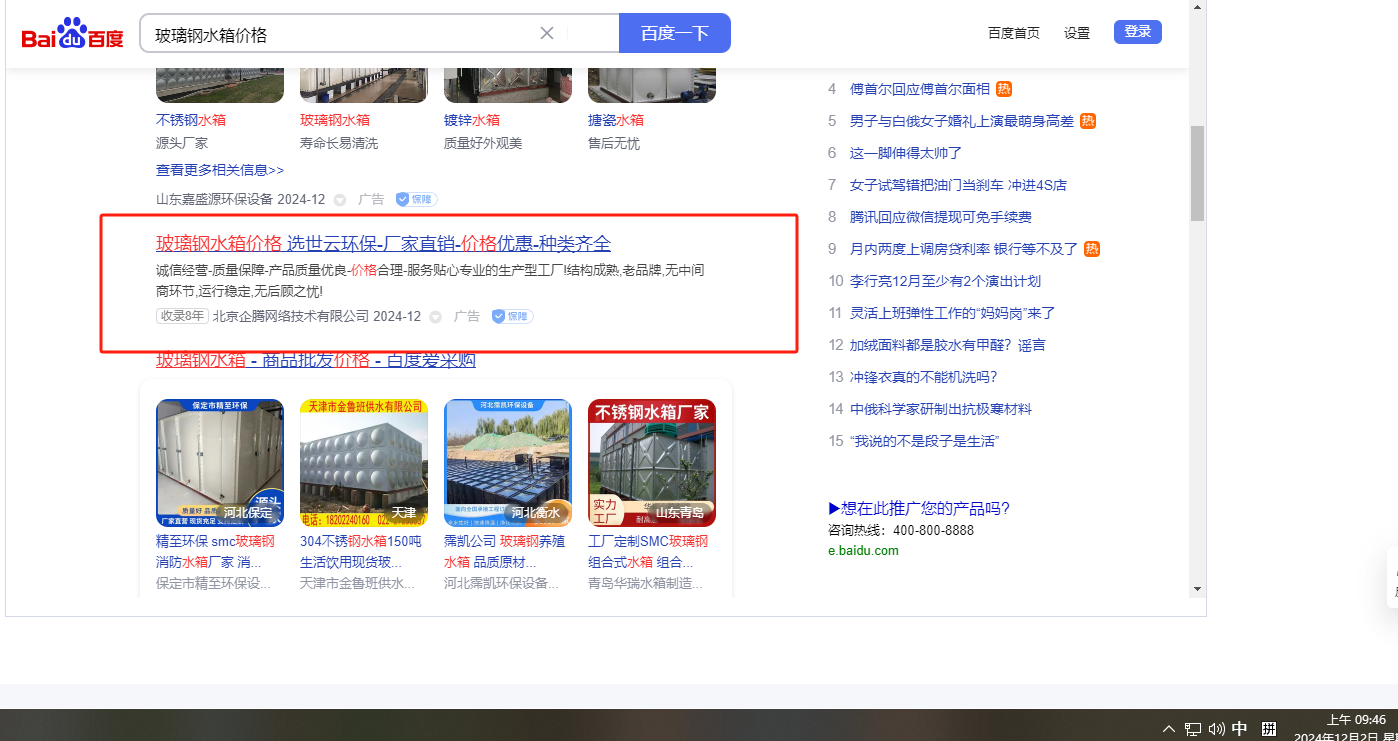This screenshot has width=1398, height=741.
Task: Expand the dropdown arrow after 北京企腾网络技术有限公司 2024-12
Action: pyautogui.click(x=436, y=317)
